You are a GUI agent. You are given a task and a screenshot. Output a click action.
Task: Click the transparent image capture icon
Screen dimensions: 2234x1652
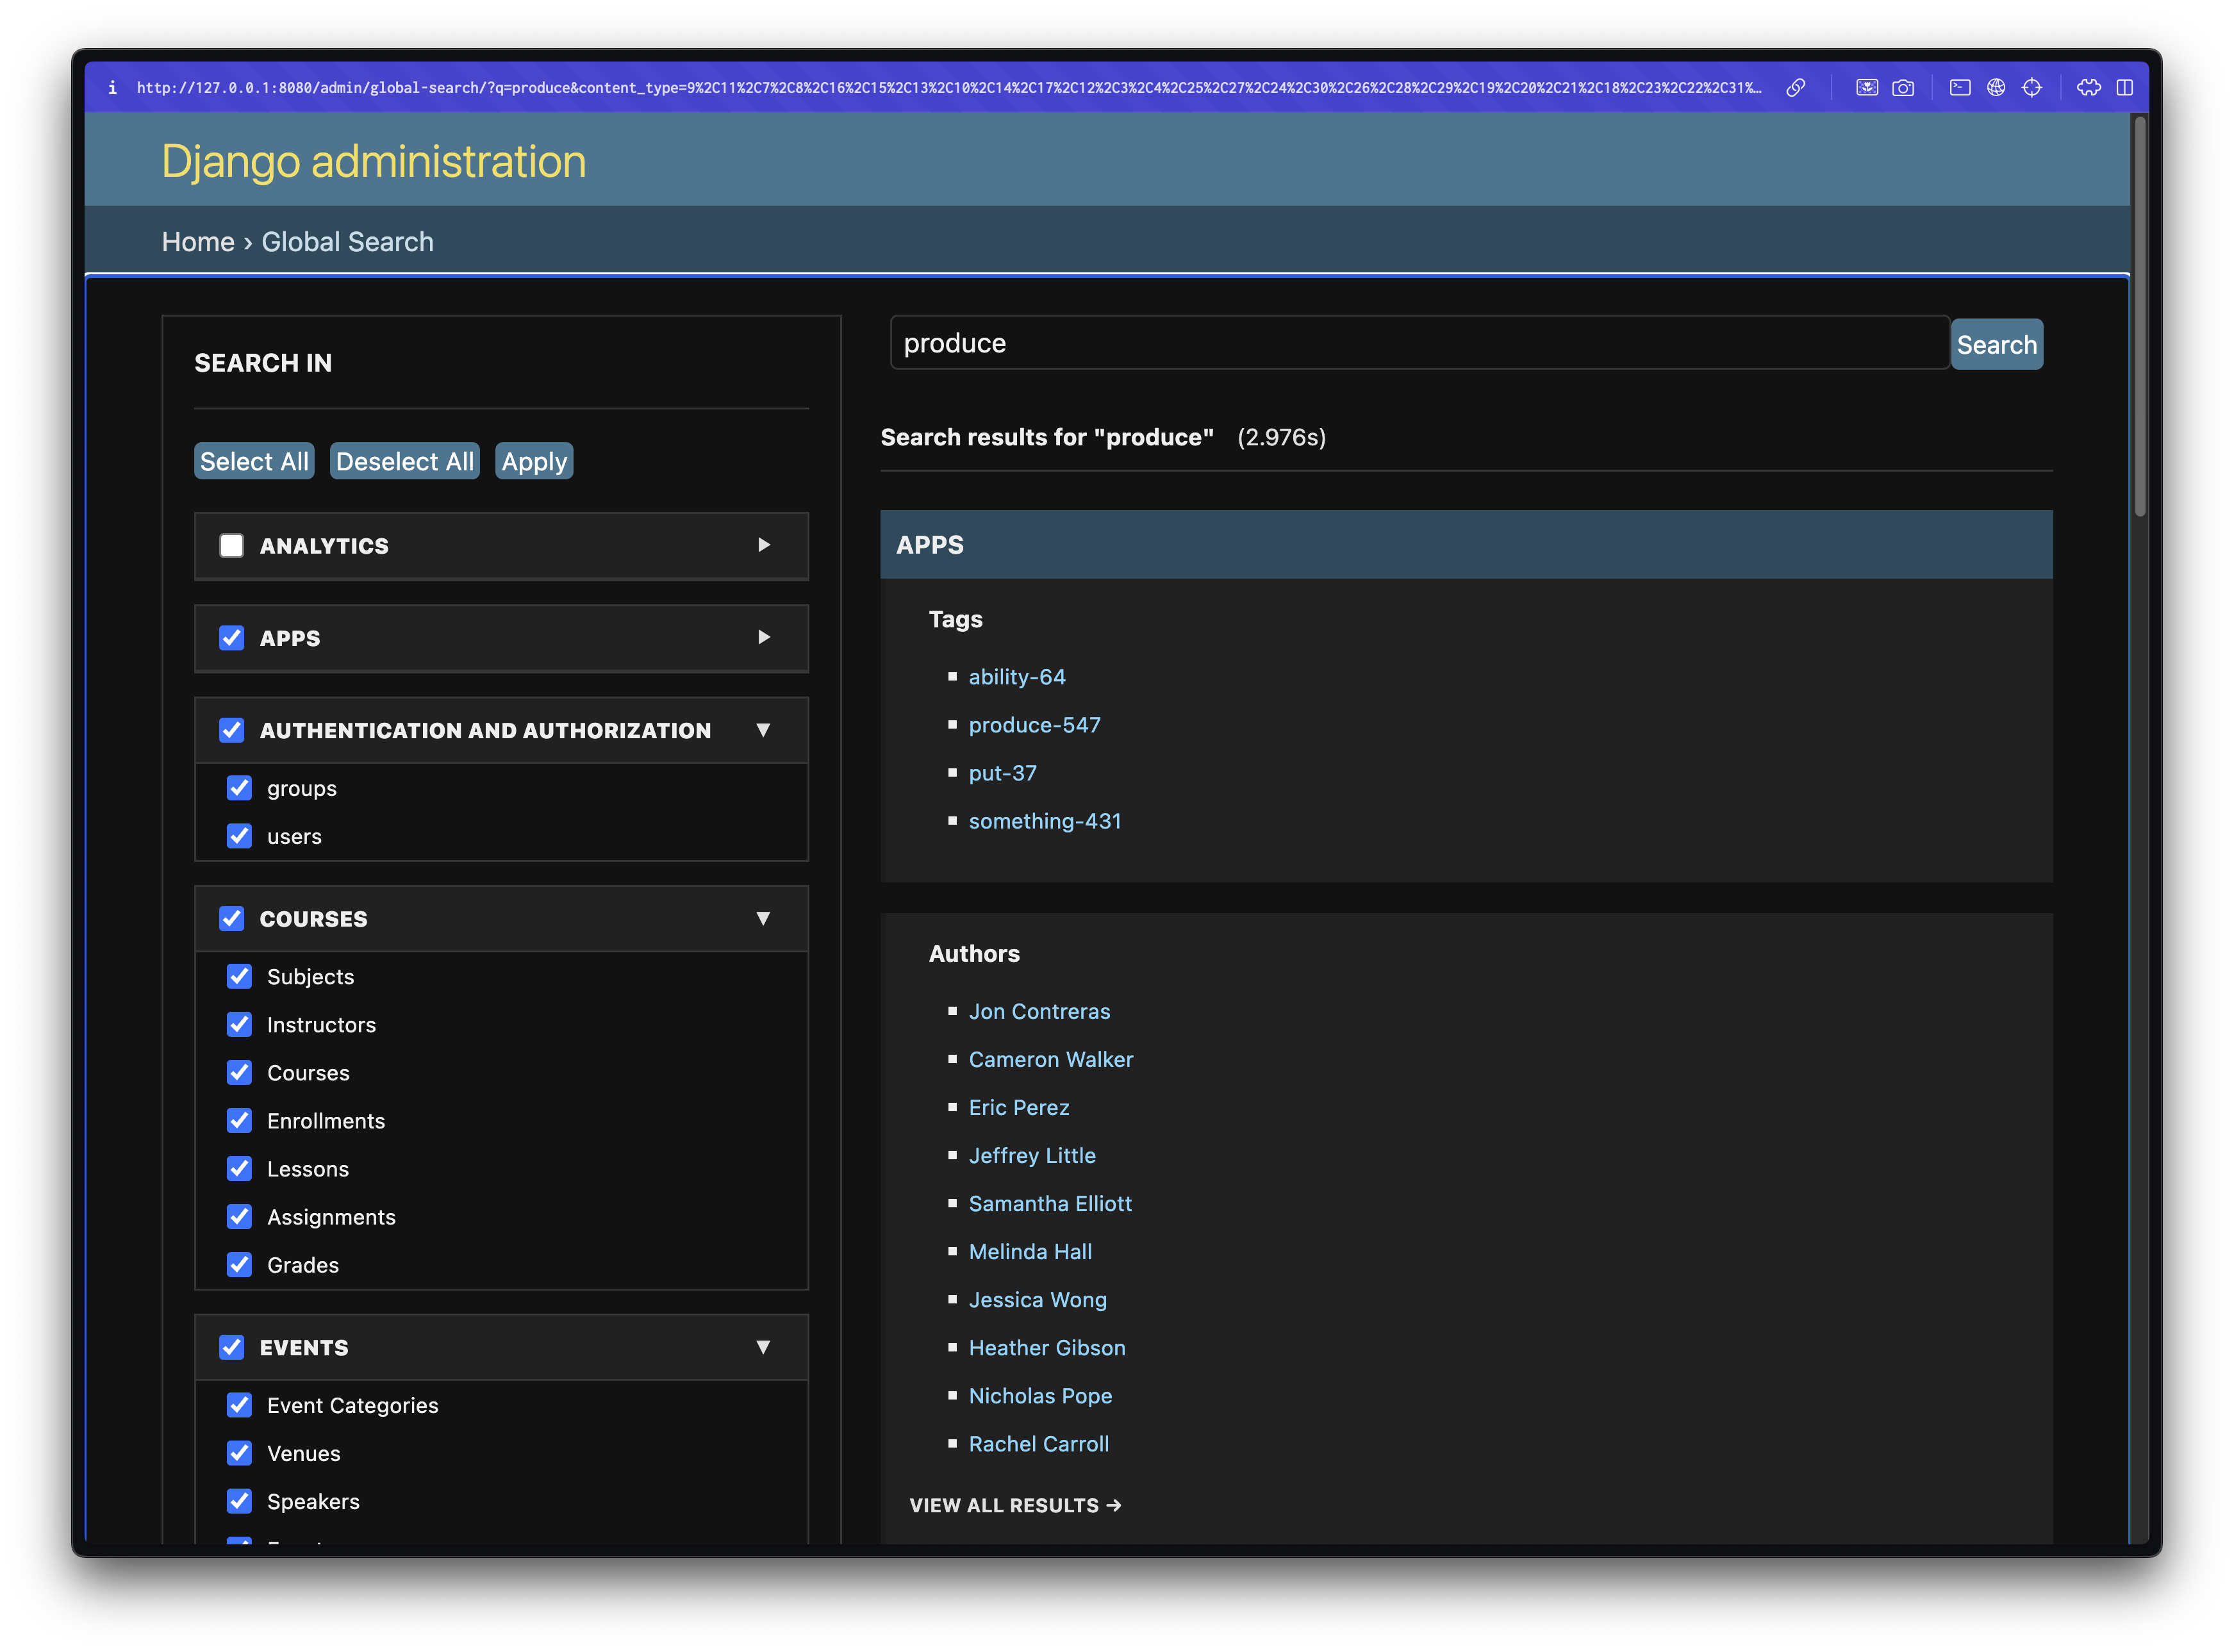[1867, 88]
